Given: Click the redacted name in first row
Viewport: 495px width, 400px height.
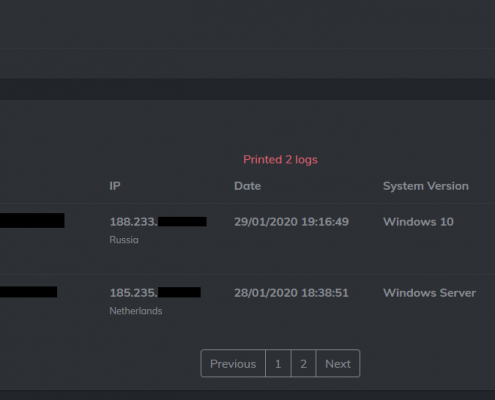Looking at the screenshot, I should tap(32, 220).
